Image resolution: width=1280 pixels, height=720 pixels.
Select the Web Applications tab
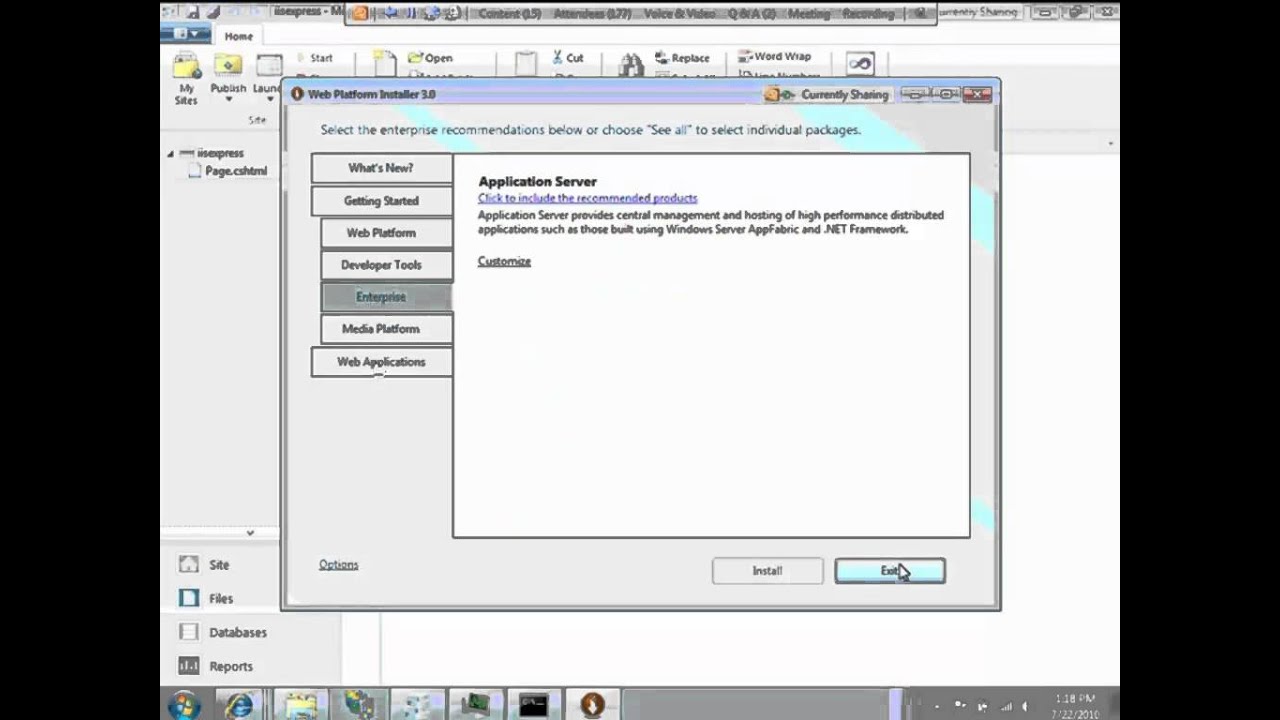click(381, 362)
